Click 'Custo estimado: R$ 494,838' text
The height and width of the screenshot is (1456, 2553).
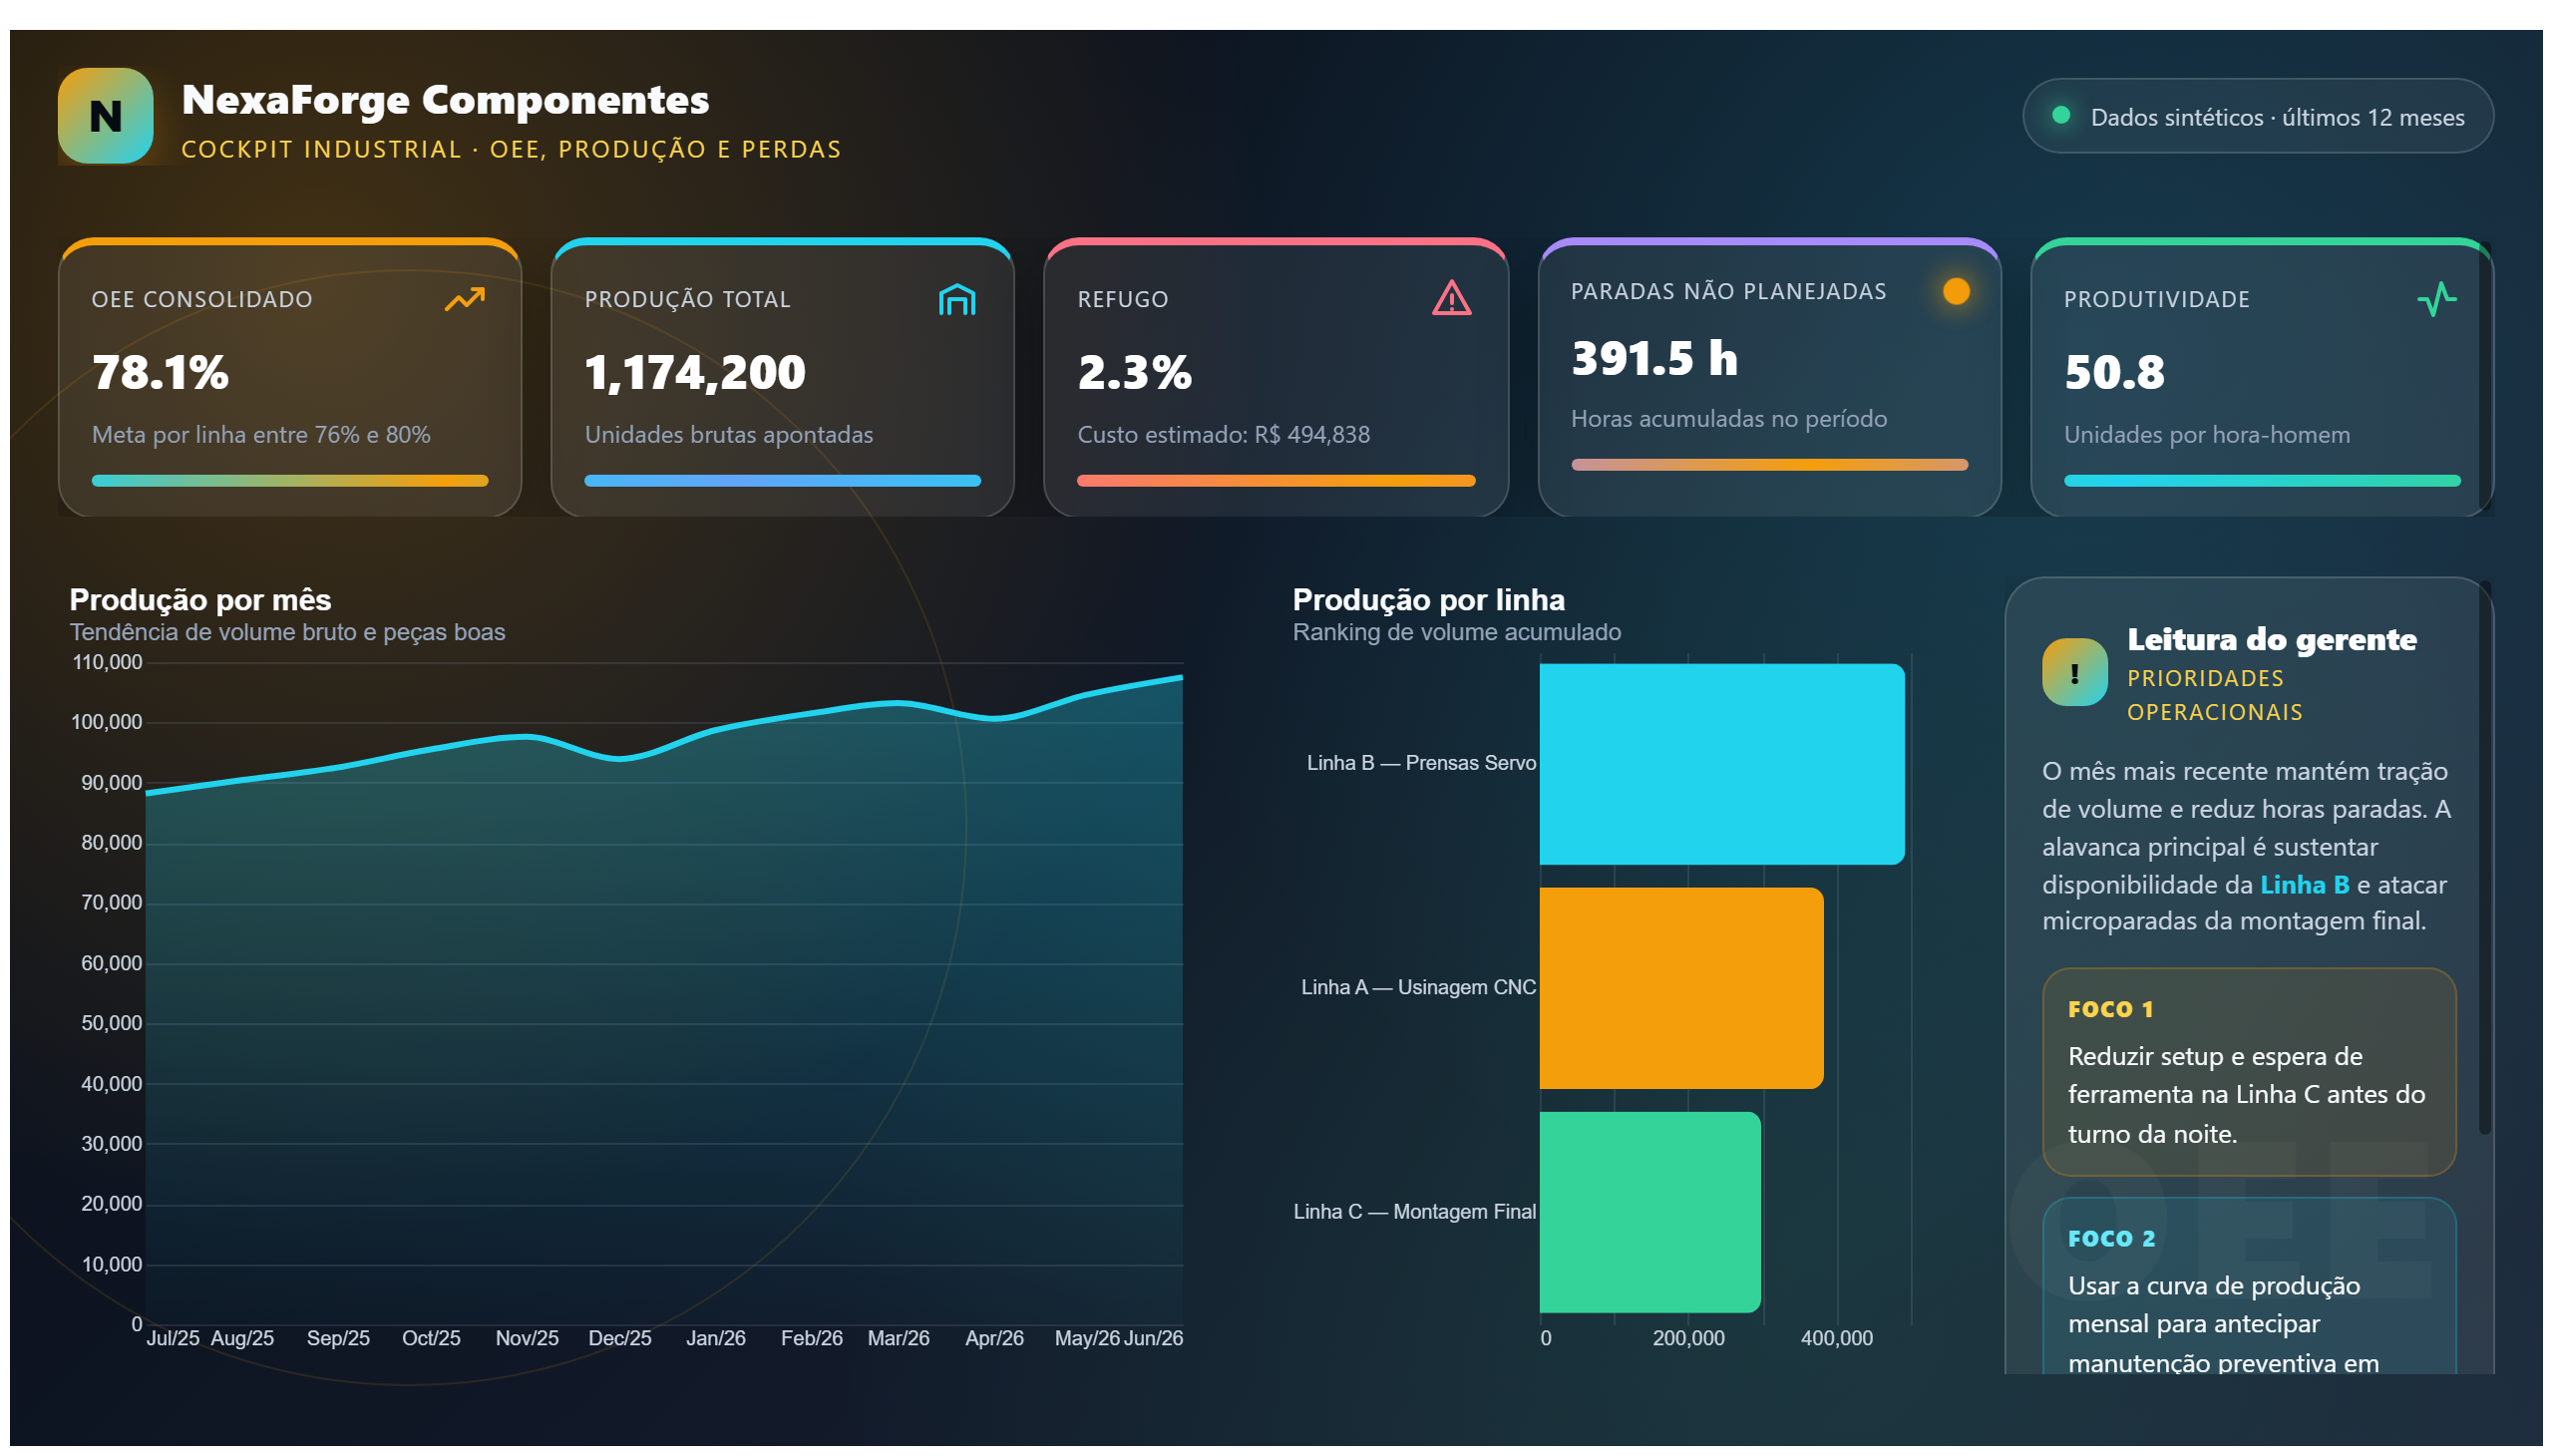[x=1223, y=434]
